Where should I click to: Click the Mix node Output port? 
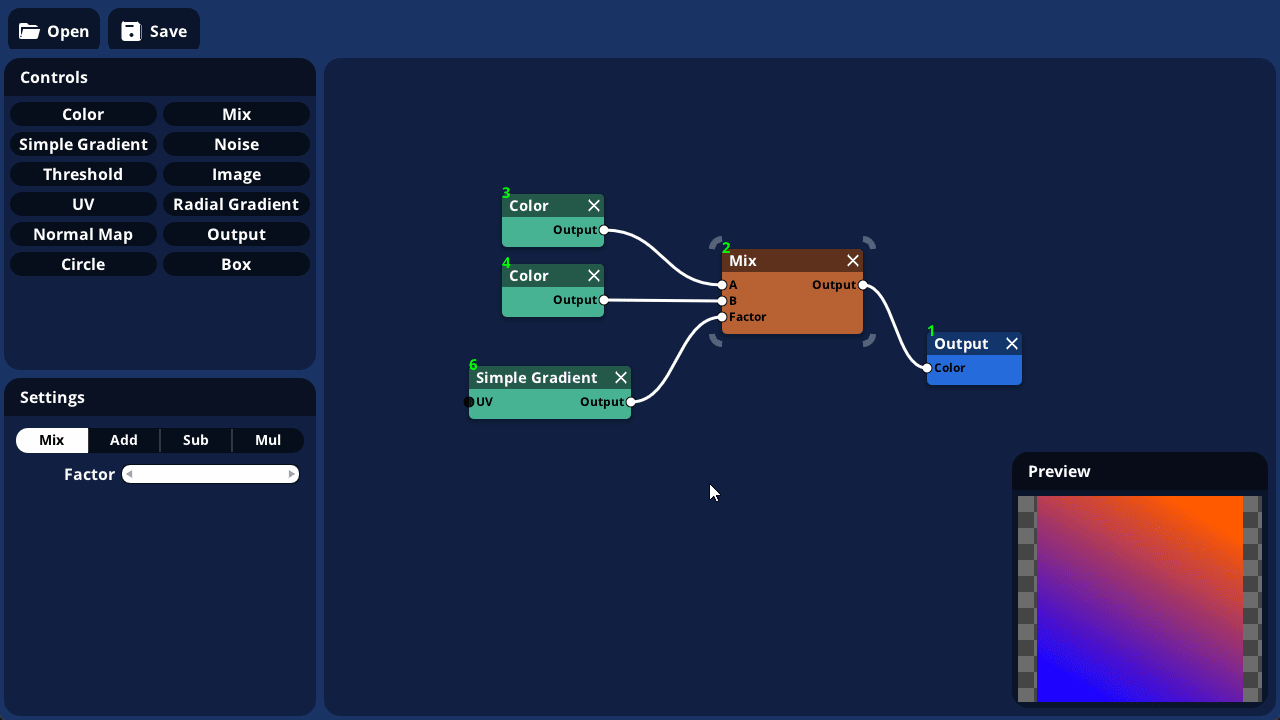863,285
